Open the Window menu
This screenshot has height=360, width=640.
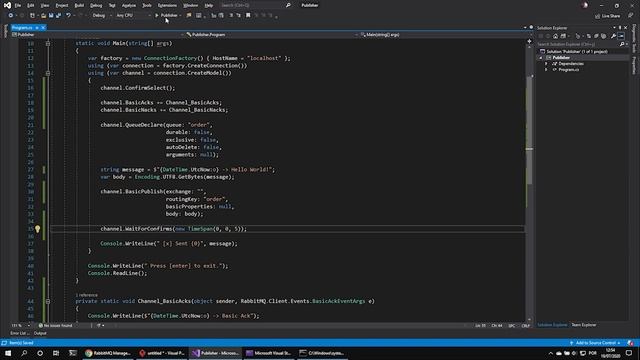tap(190, 5)
